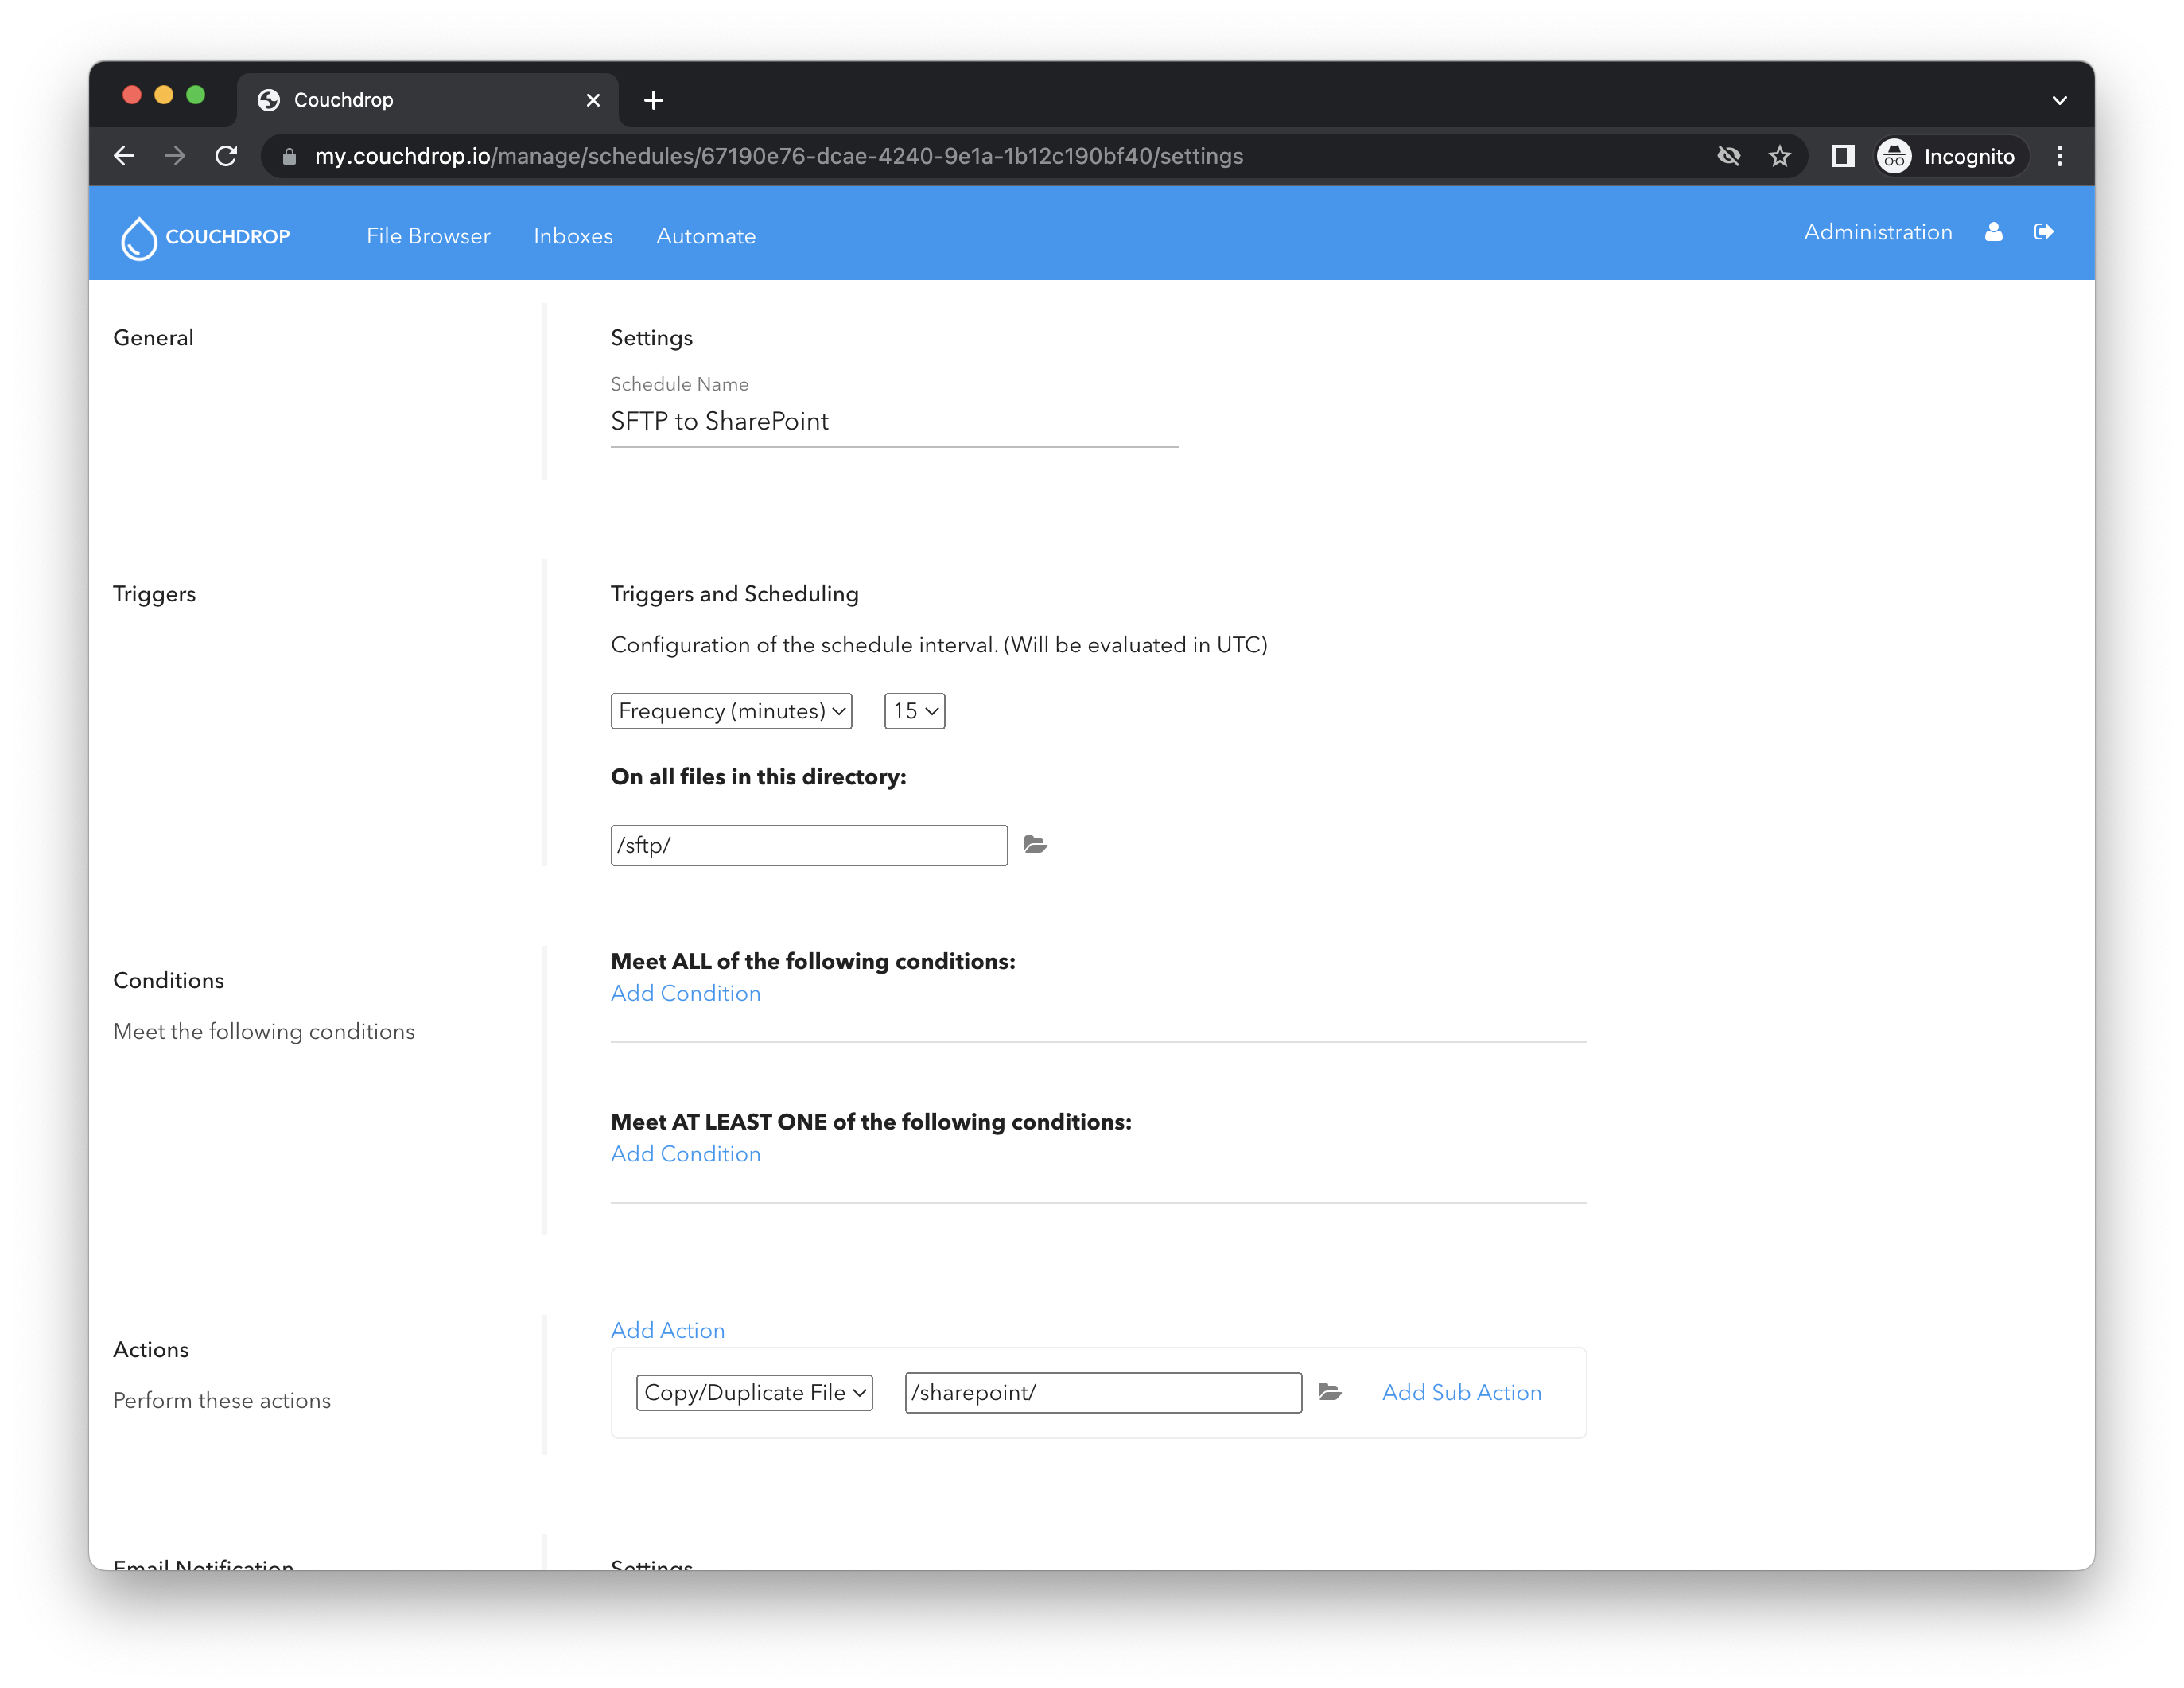
Task: Click the Schedule Name field
Action: (x=894, y=421)
